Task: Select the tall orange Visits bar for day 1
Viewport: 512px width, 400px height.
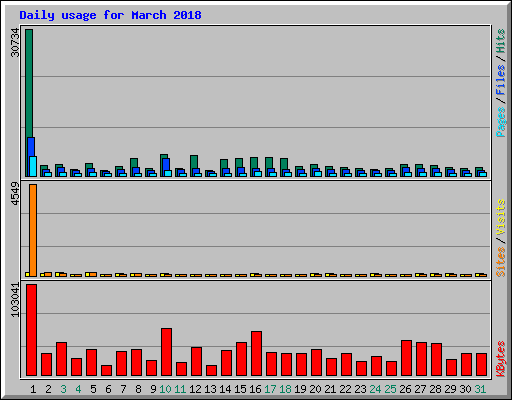Action: coord(33,230)
